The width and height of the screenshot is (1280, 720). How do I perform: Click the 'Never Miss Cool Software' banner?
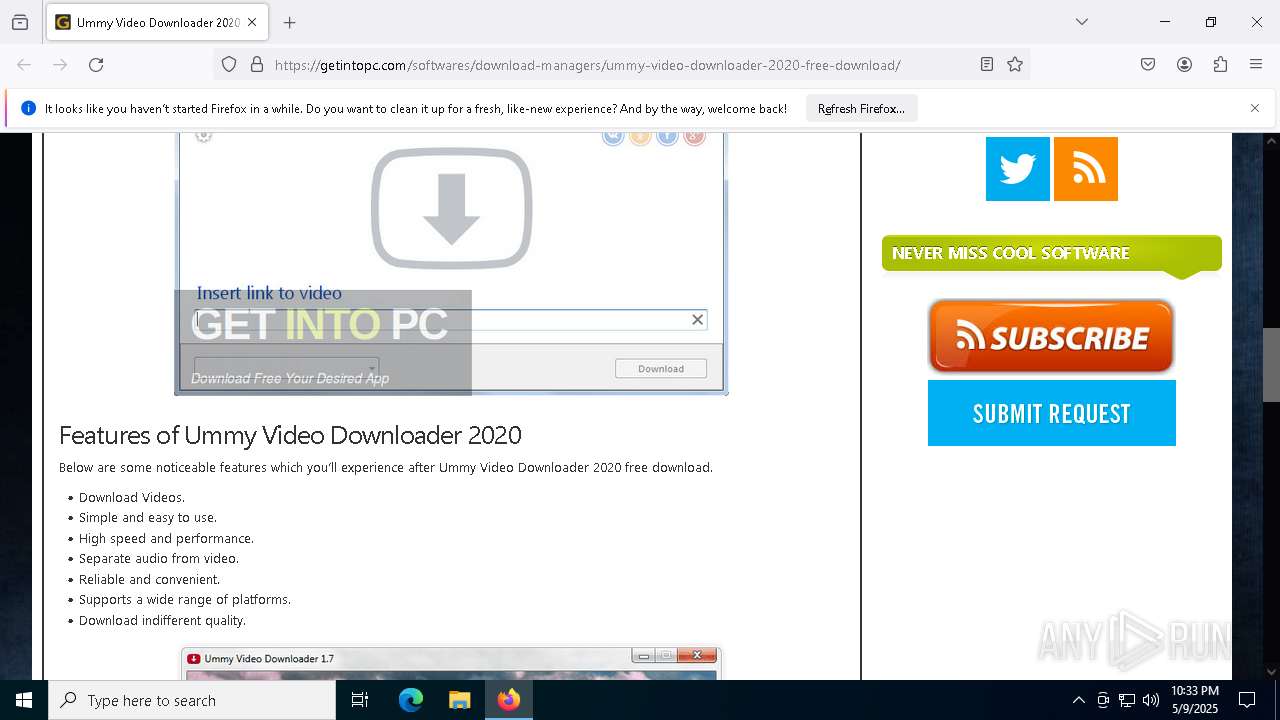tap(1052, 256)
